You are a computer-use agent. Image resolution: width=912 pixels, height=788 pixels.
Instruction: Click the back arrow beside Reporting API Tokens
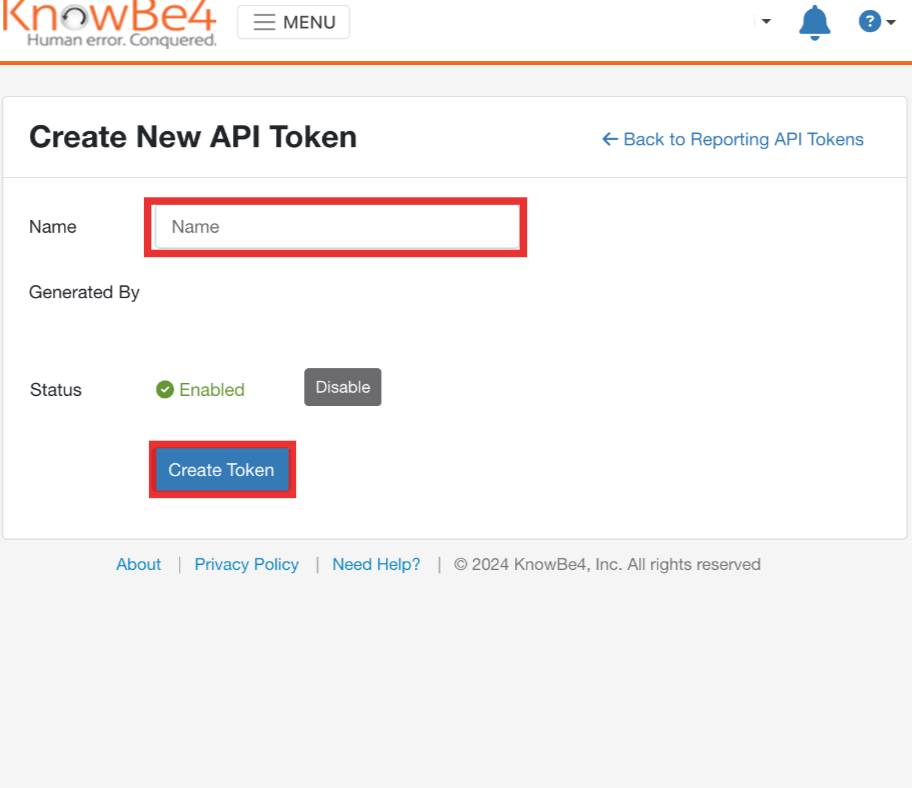tap(610, 139)
